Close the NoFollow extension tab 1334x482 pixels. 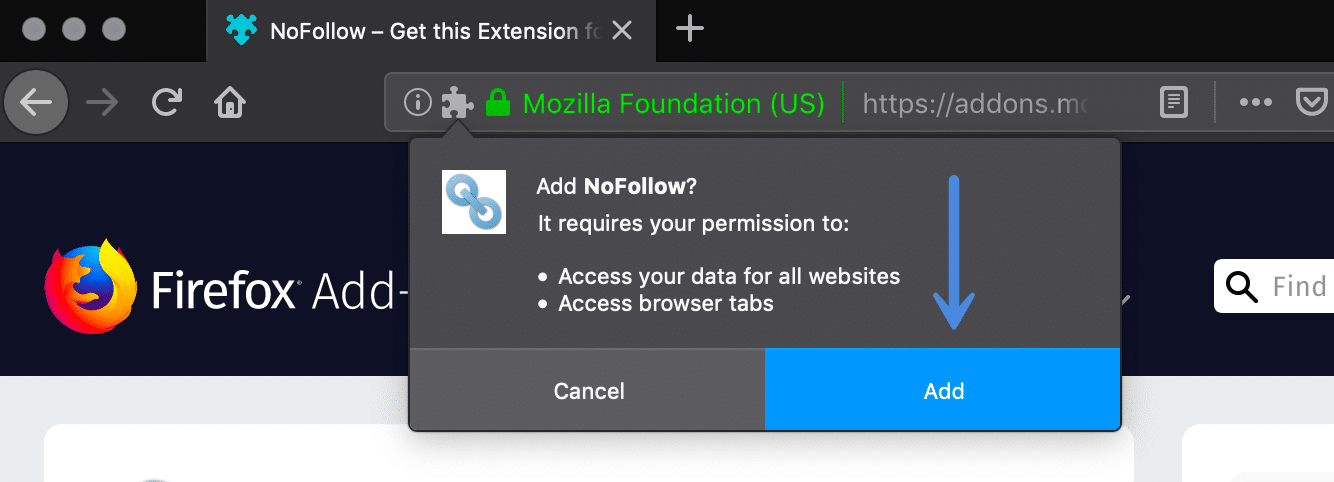click(622, 31)
